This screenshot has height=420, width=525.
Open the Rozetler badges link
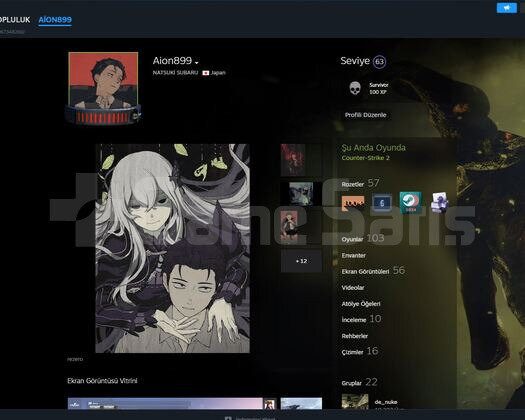(353, 184)
